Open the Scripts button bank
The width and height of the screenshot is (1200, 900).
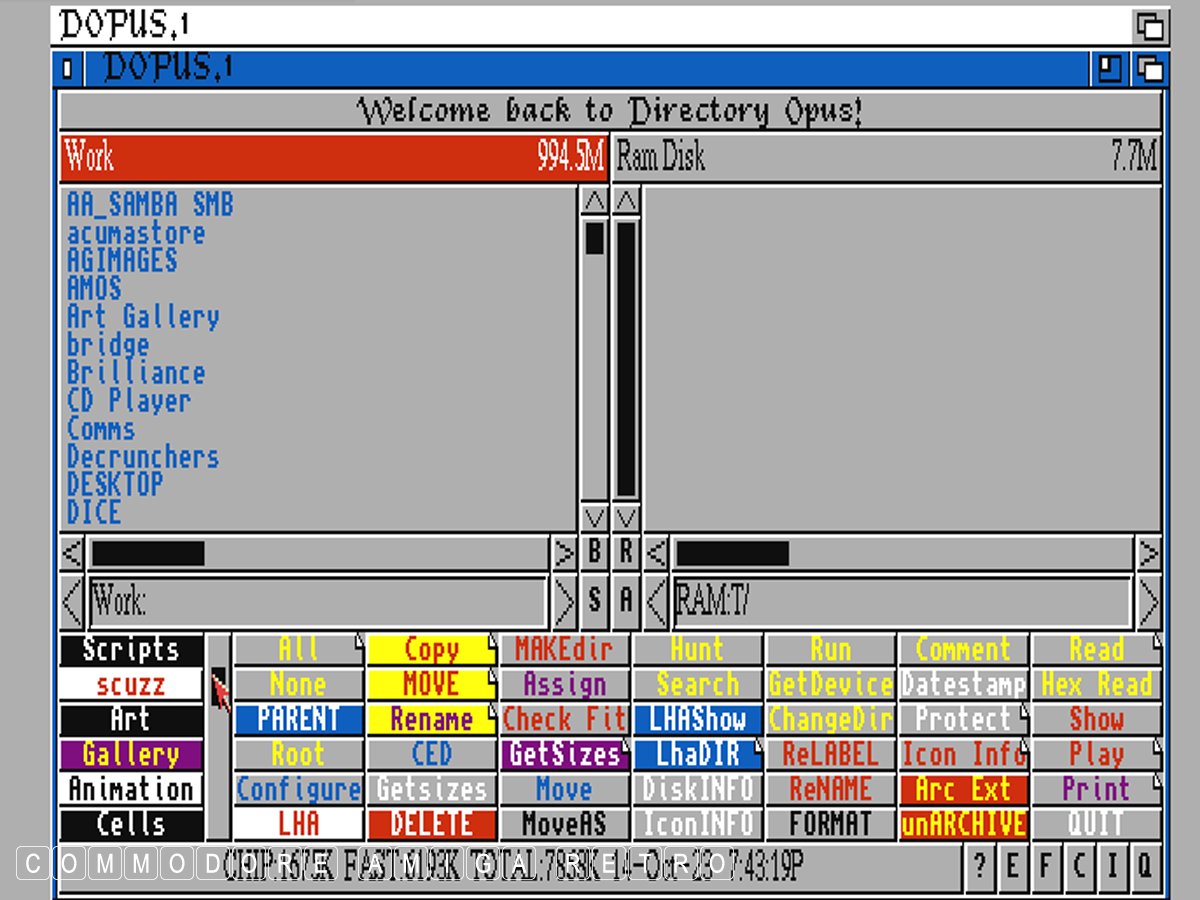[131, 650]
